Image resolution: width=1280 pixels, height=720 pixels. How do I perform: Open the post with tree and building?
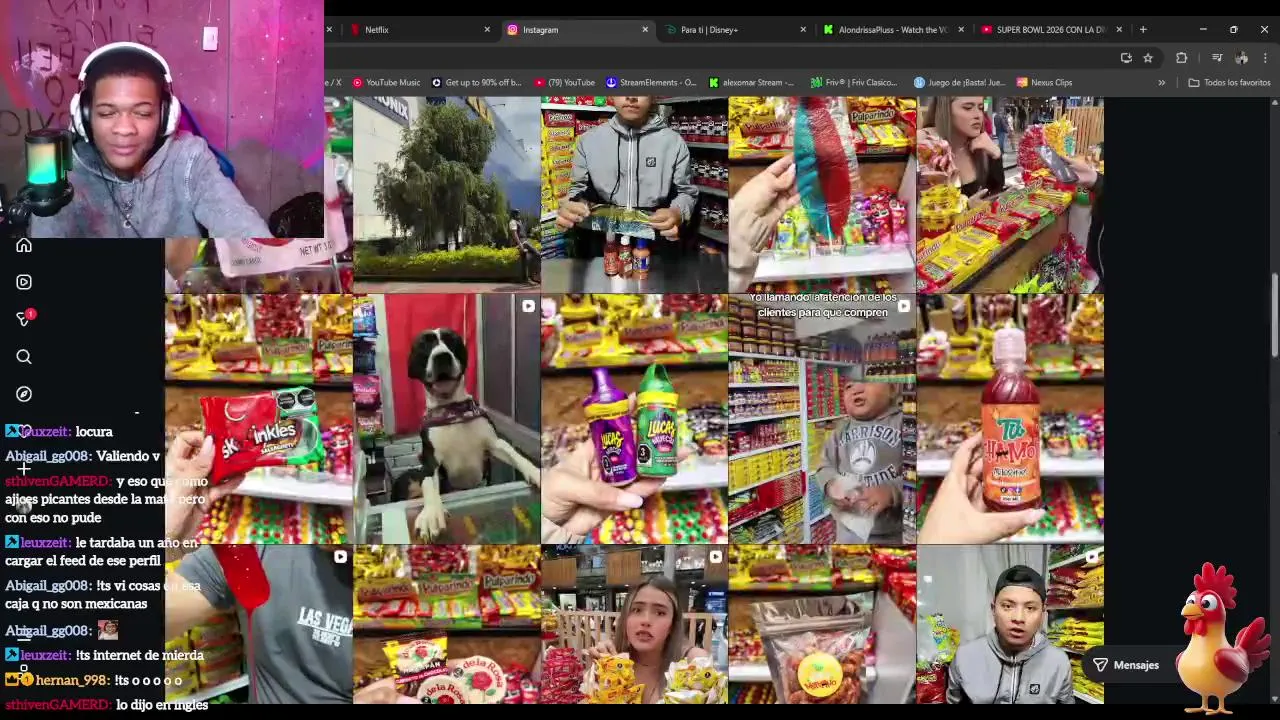446,195
